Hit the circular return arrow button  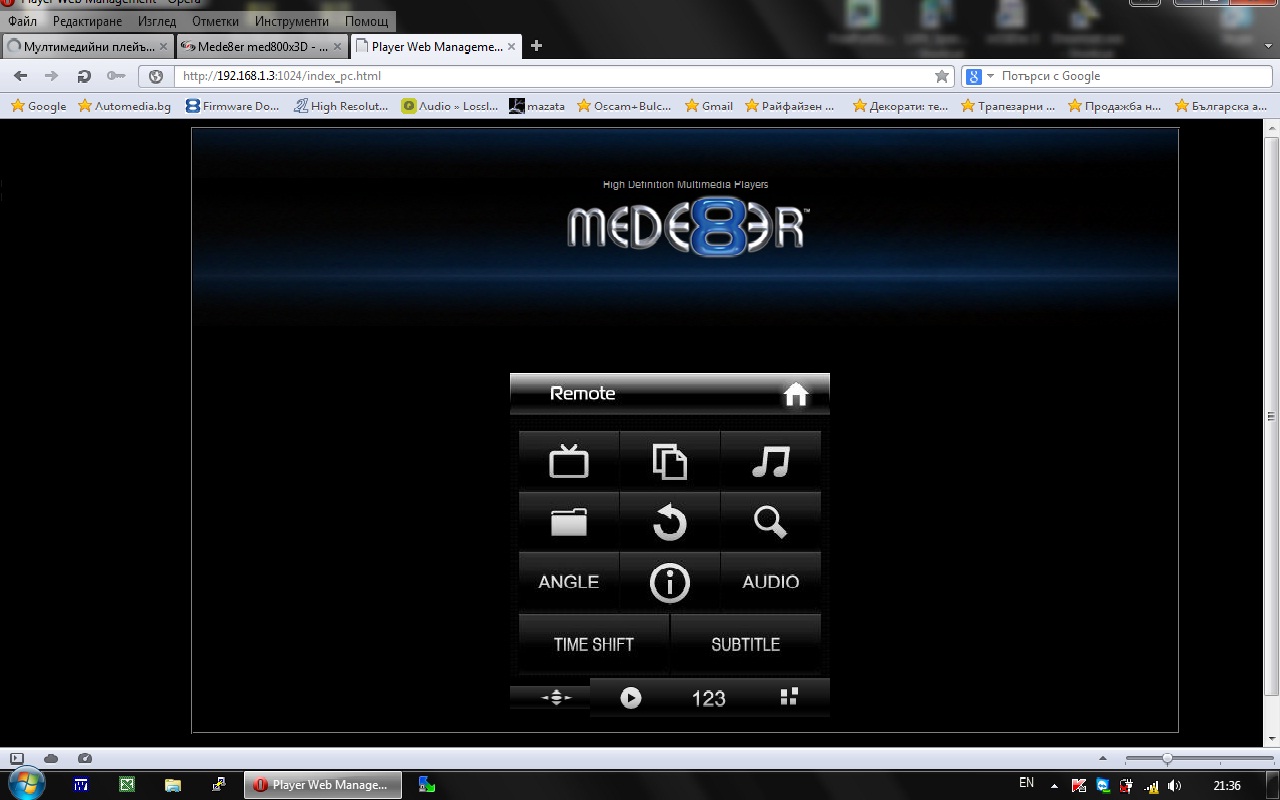(x=670, y=521)
